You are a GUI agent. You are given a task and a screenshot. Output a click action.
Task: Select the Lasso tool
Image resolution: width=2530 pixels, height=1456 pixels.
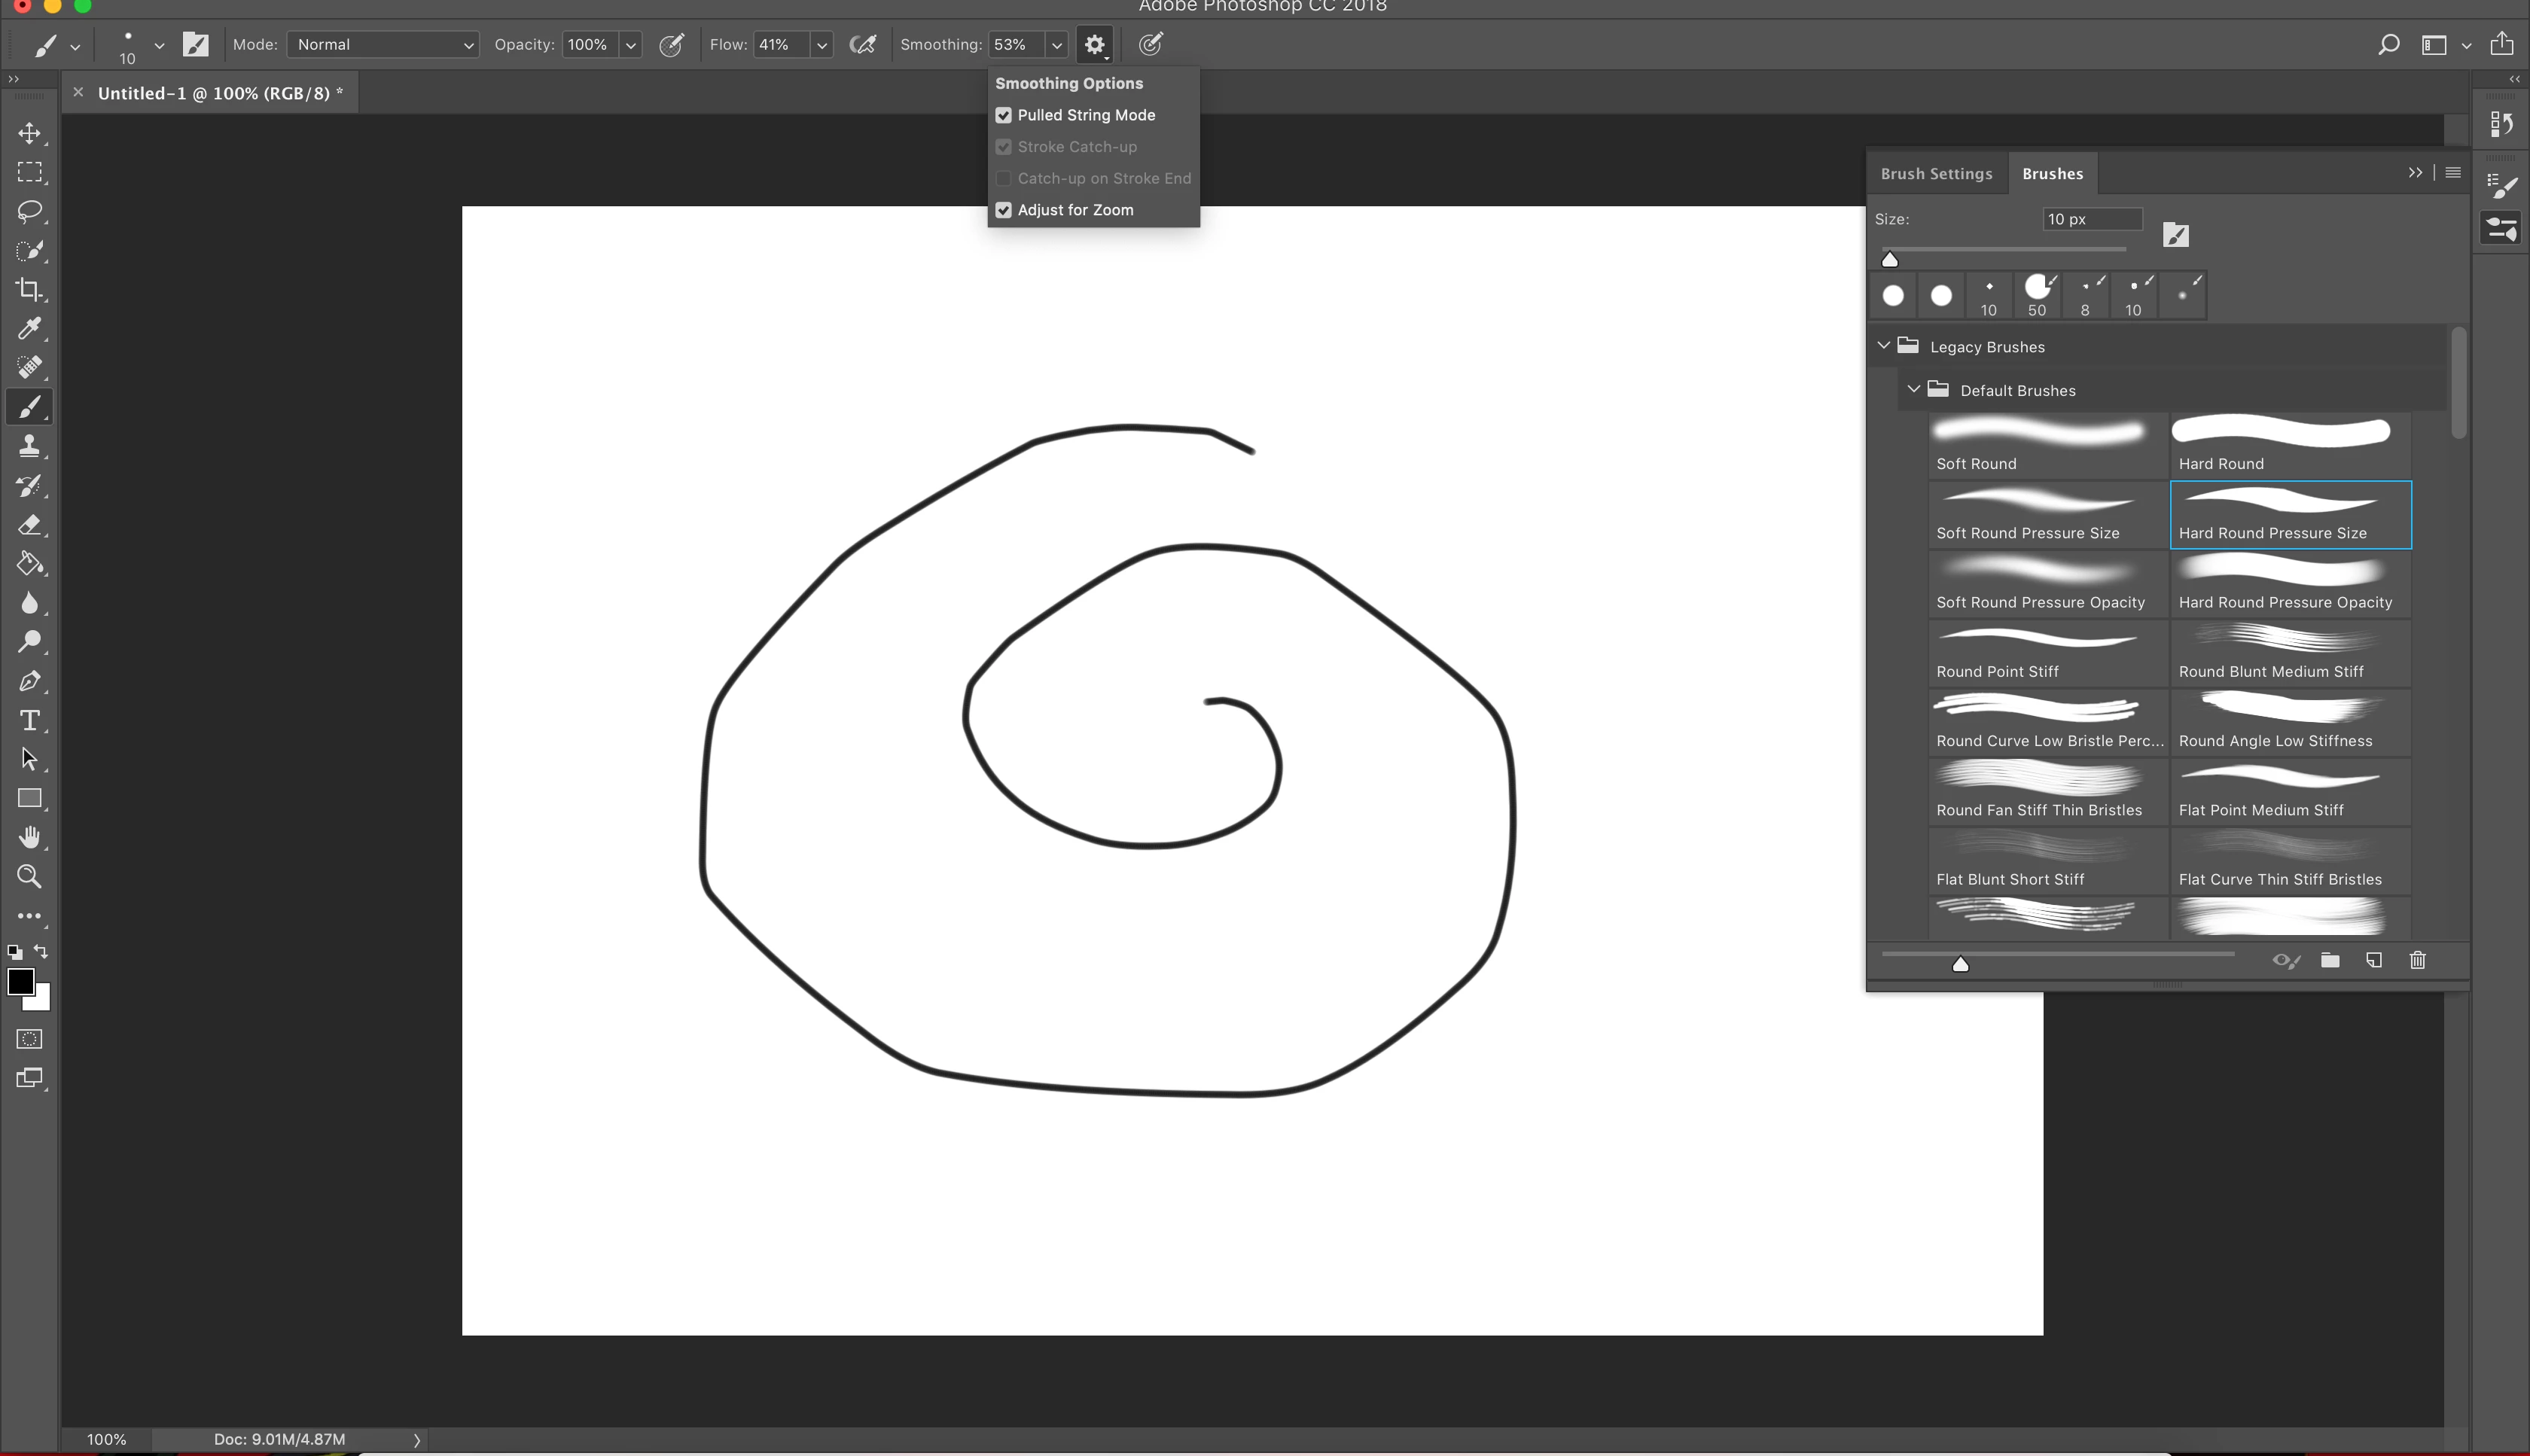[29, 211]
